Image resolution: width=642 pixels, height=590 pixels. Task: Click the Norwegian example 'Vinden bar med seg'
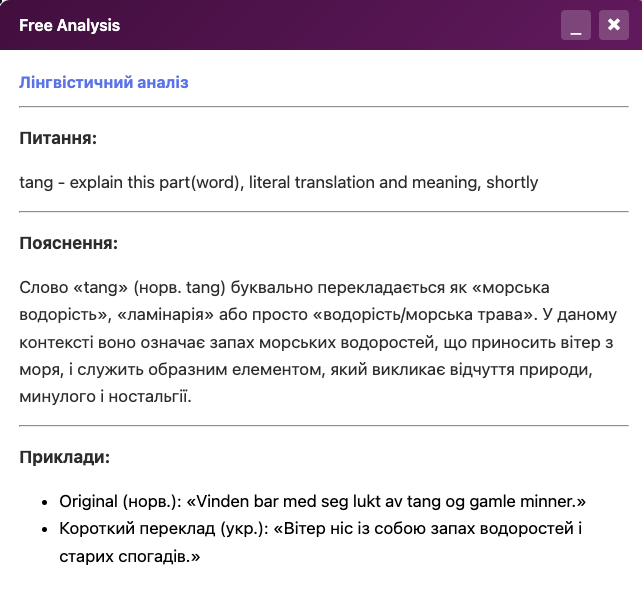(x=323, y=502)
